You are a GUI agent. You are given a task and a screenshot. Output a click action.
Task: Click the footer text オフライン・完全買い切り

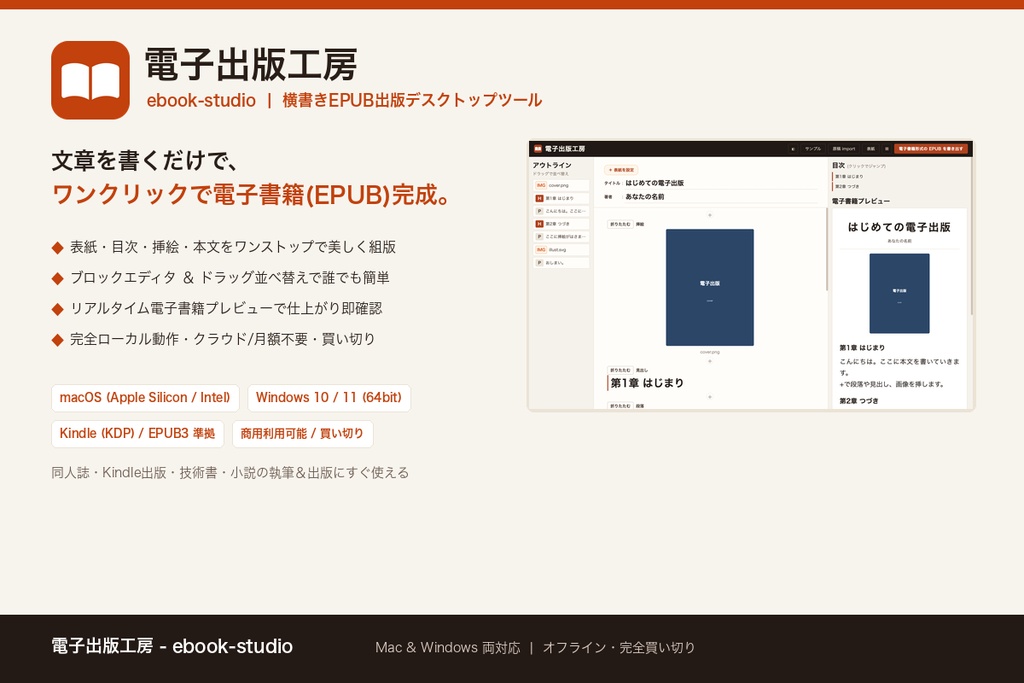click(618, 648)
